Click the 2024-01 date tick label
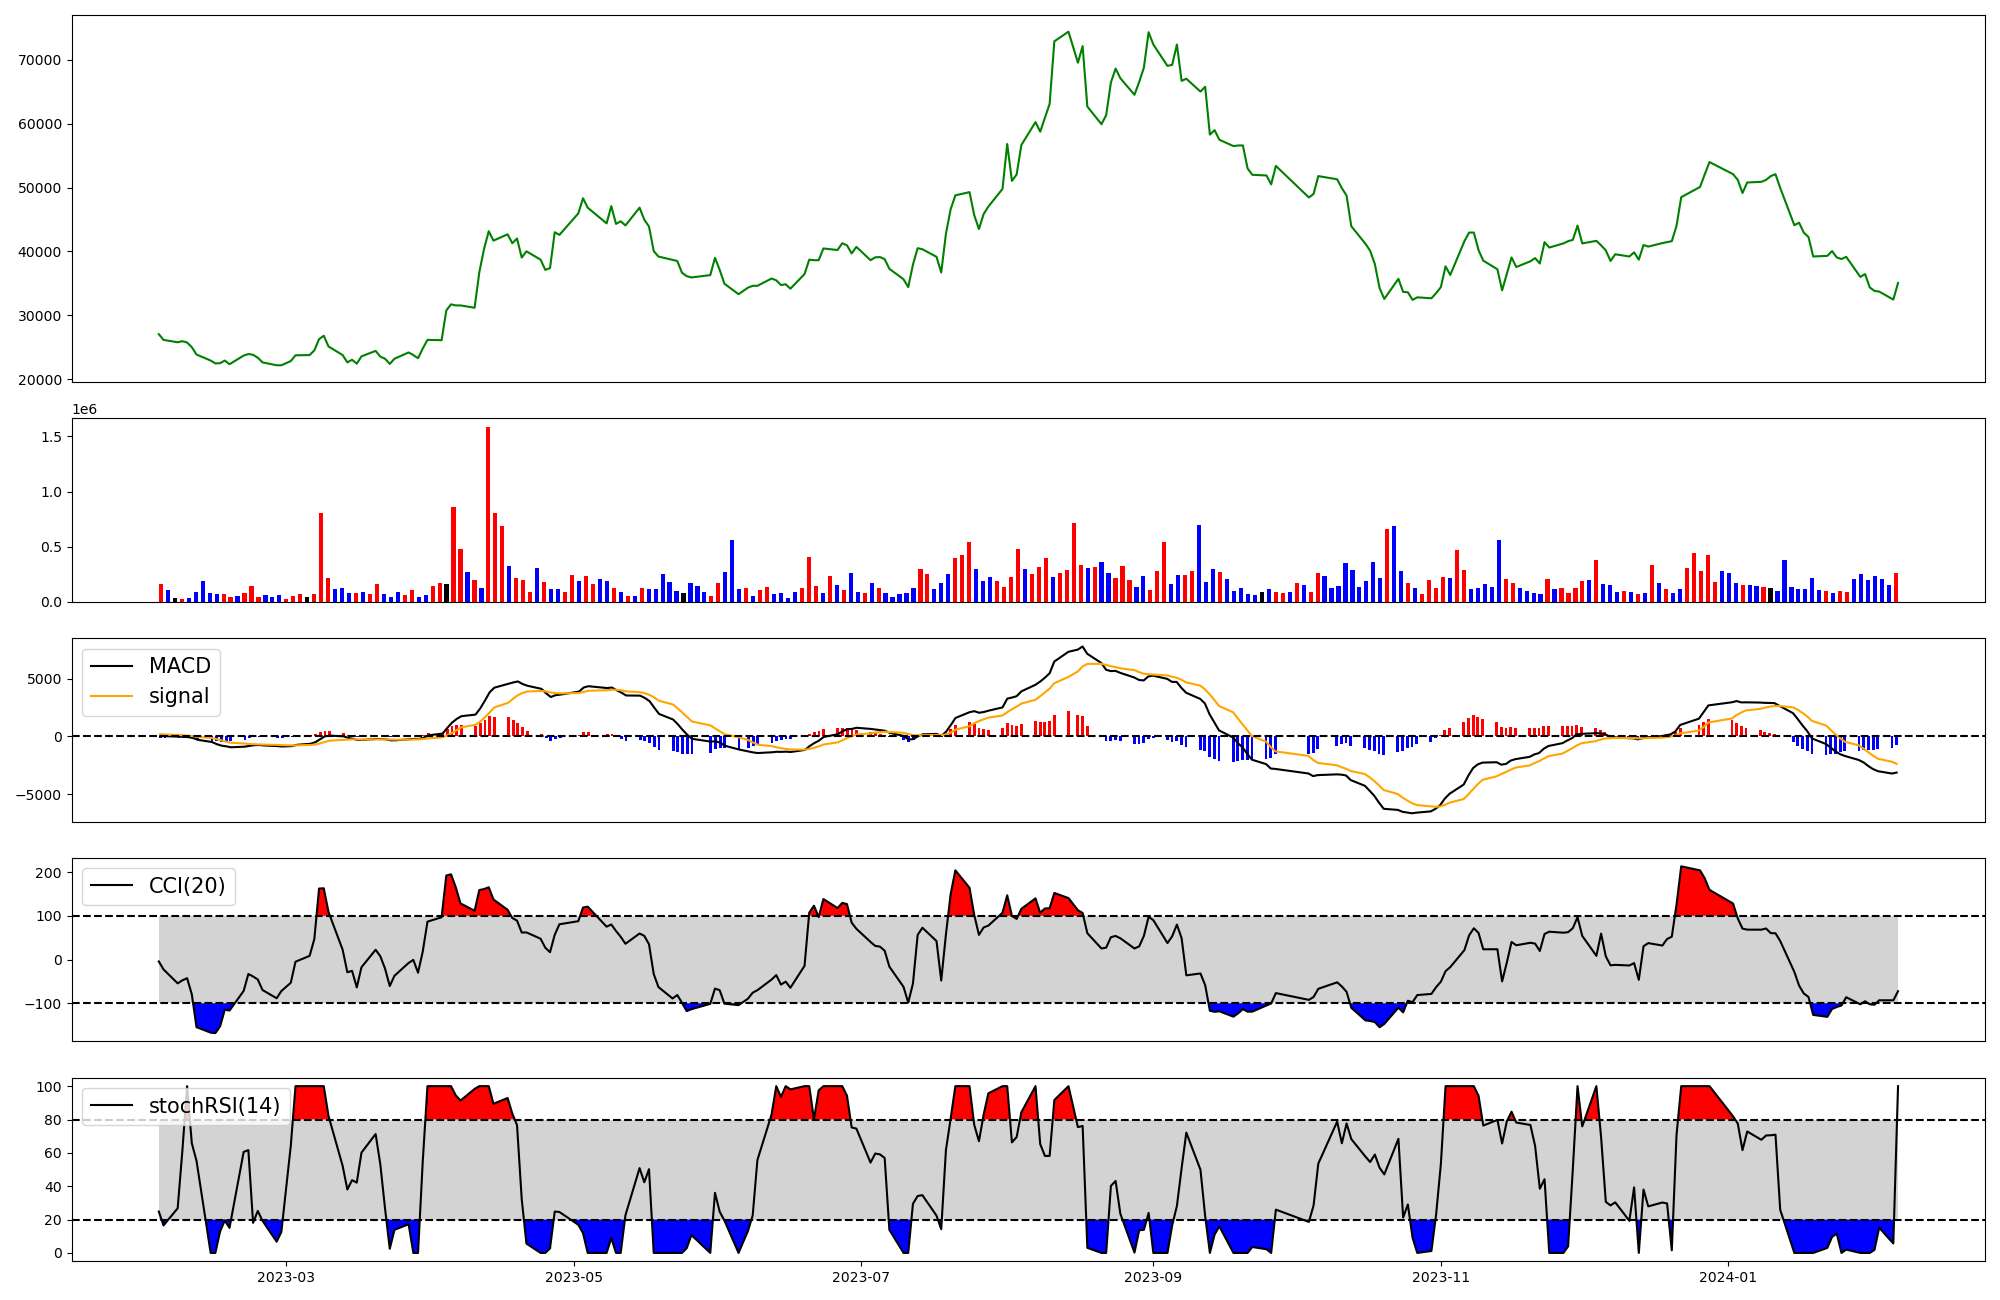2000x1300 pixels. point(1728,1277)
